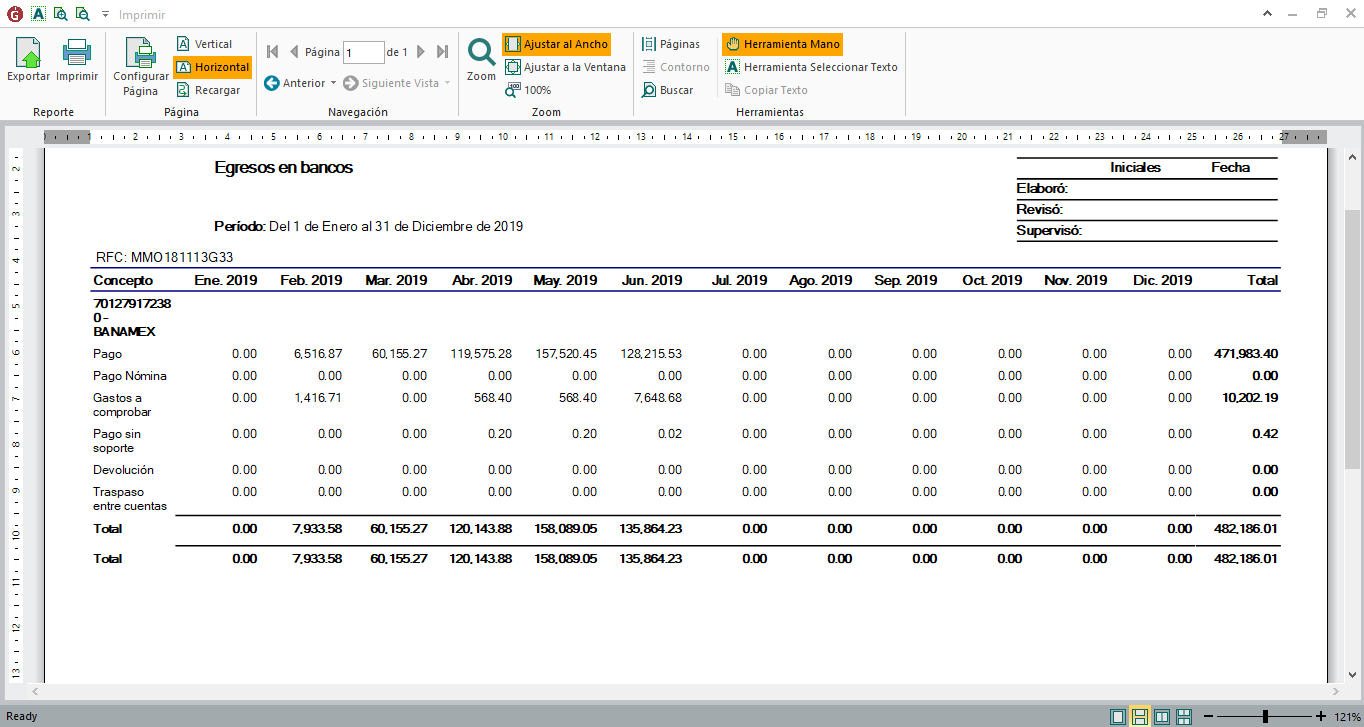Toggle Ajustar a la Ventana zoom mode
Image resolution: width=1364 pixels, height=727 pixels.
[565, 67]
